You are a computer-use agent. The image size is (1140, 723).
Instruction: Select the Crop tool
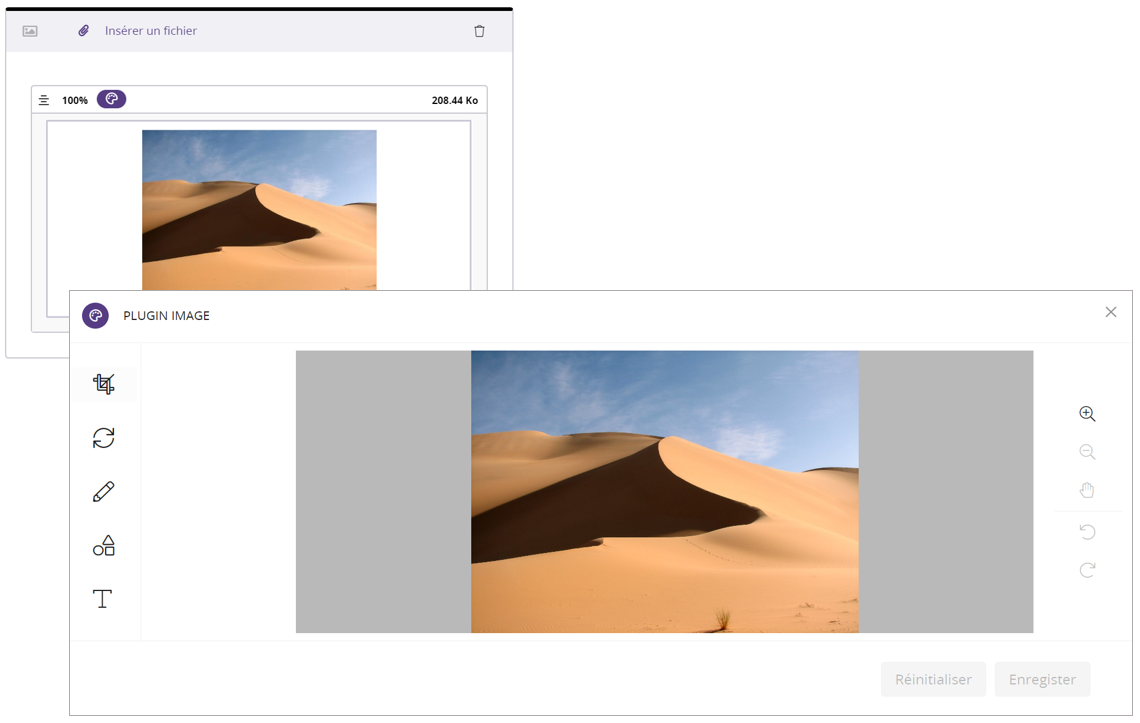[104, 384]
